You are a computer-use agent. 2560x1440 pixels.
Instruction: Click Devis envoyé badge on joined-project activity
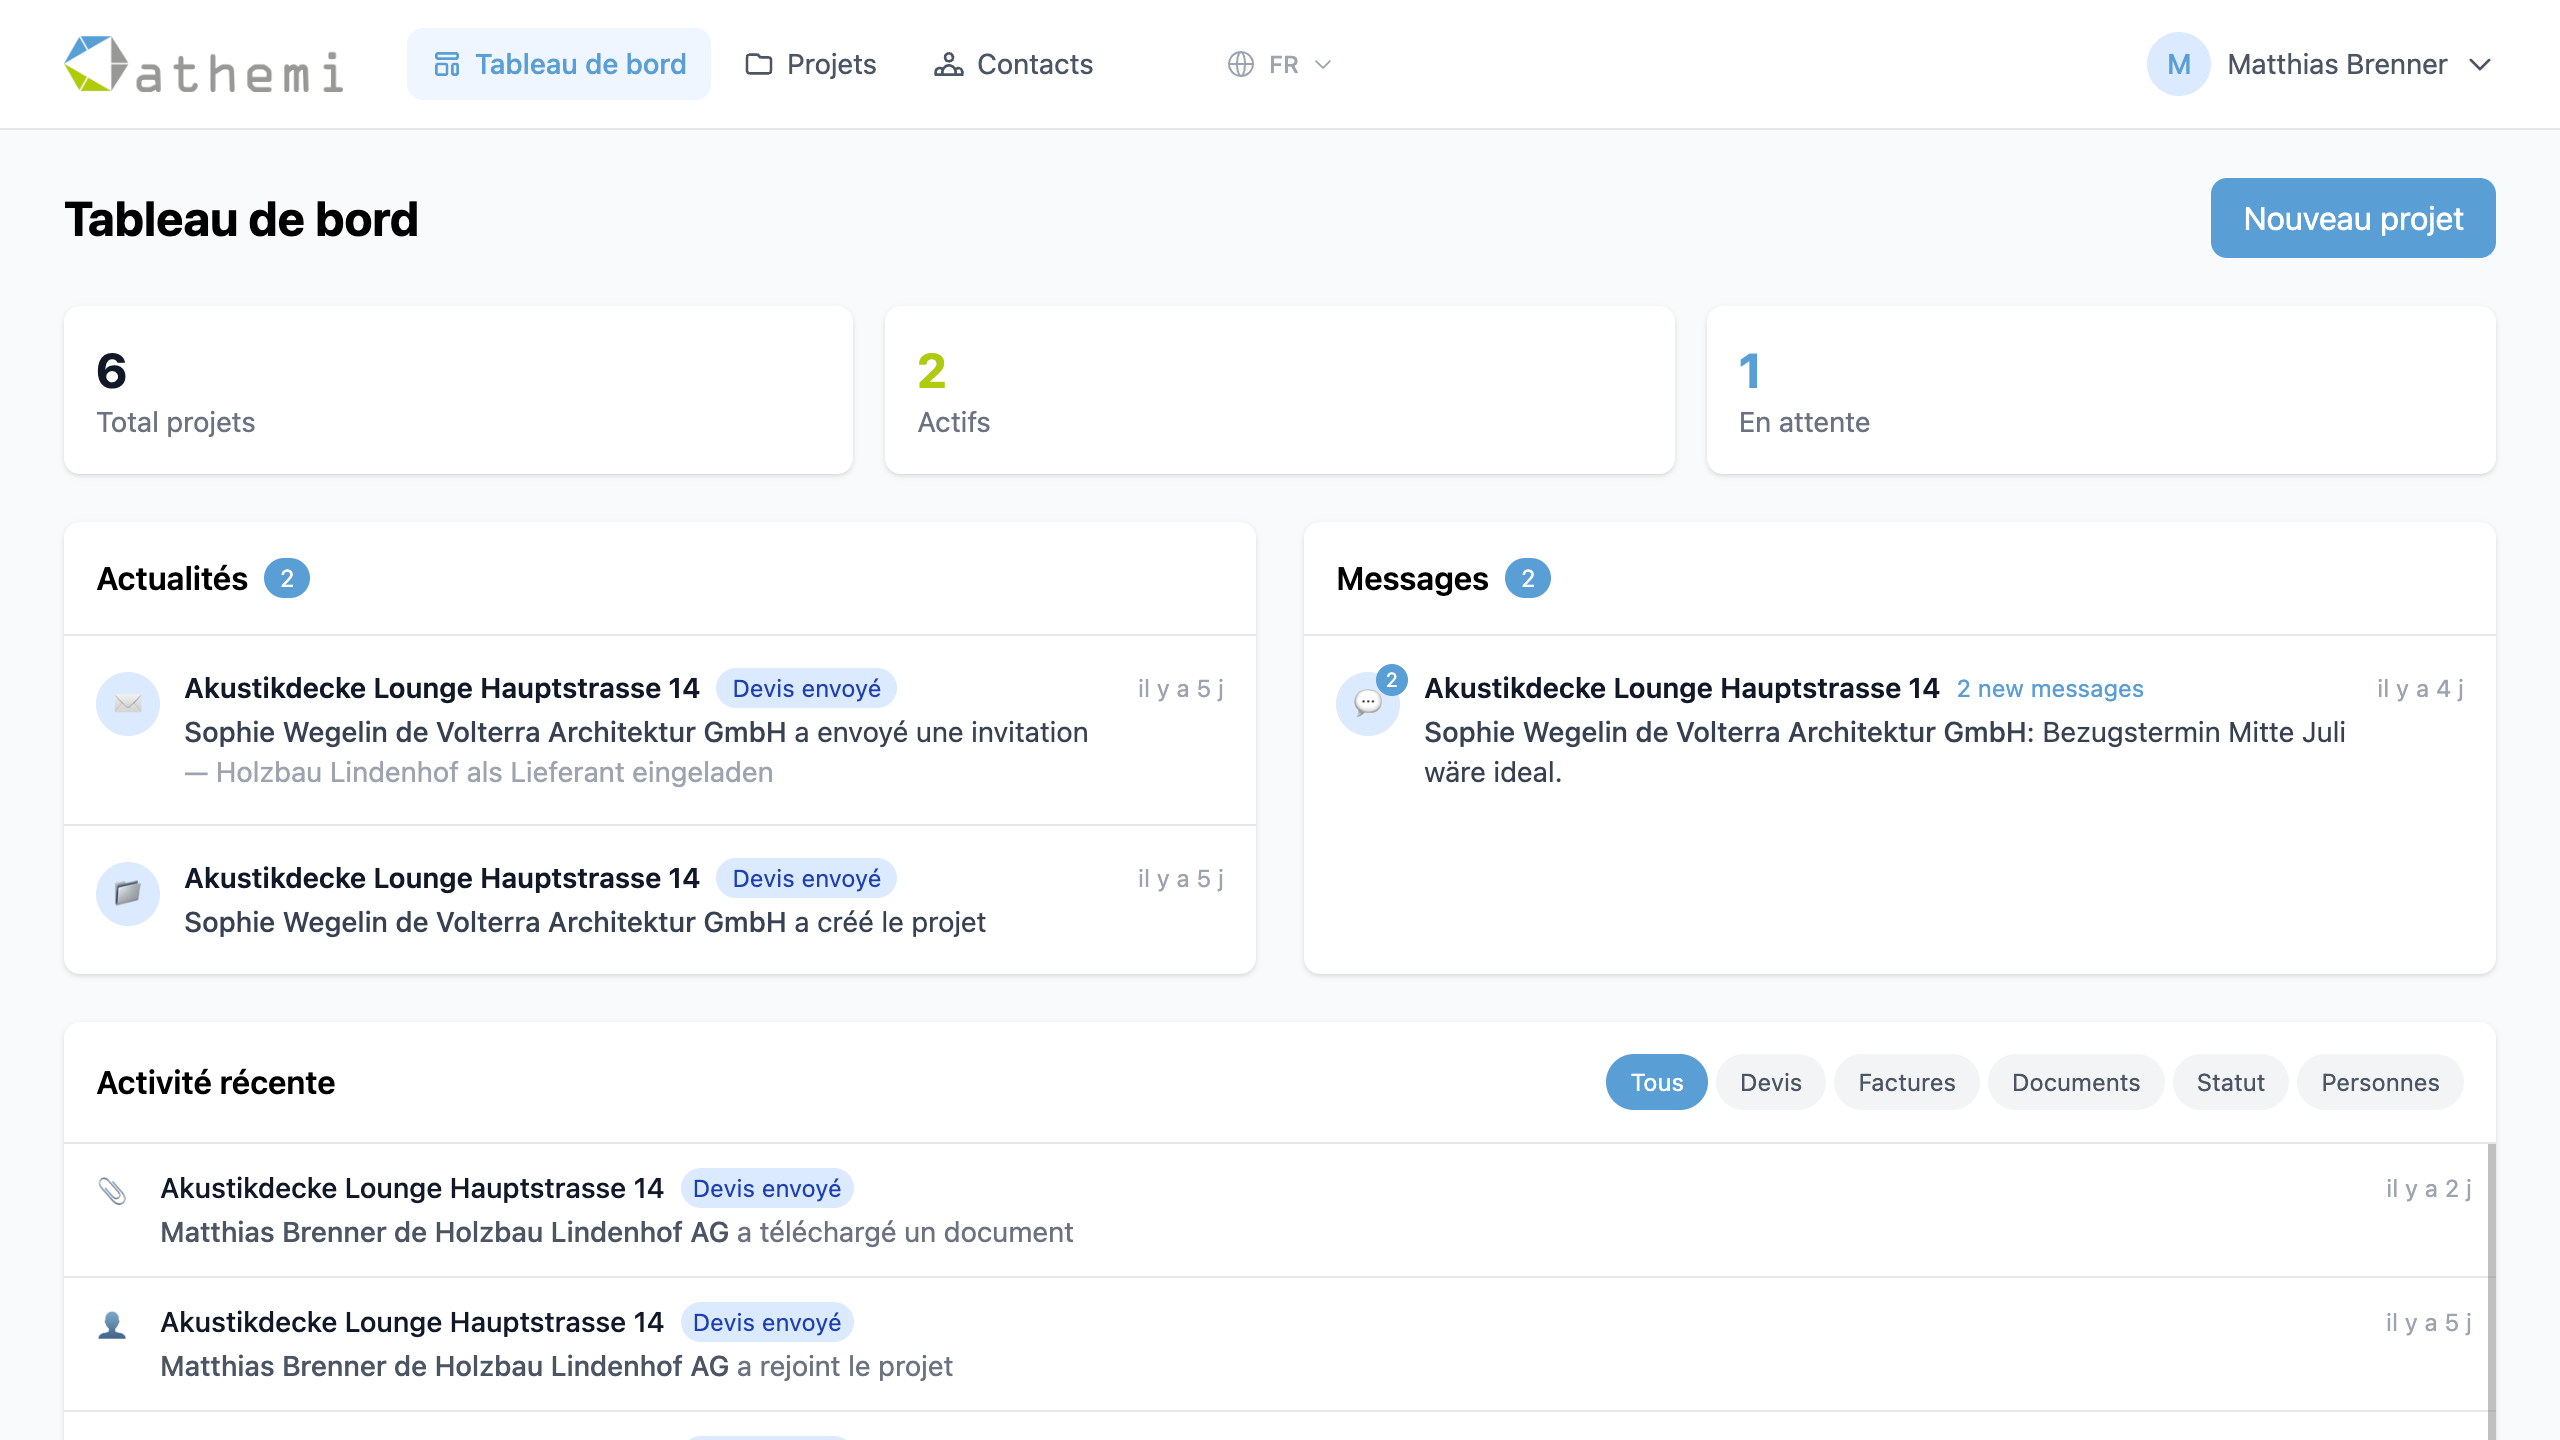click(767, 1323)
